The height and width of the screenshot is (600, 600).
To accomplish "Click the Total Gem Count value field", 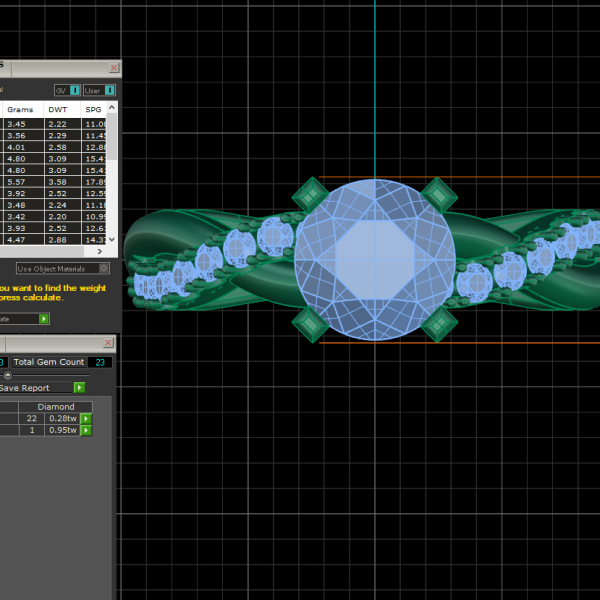I will click(99, 362).
